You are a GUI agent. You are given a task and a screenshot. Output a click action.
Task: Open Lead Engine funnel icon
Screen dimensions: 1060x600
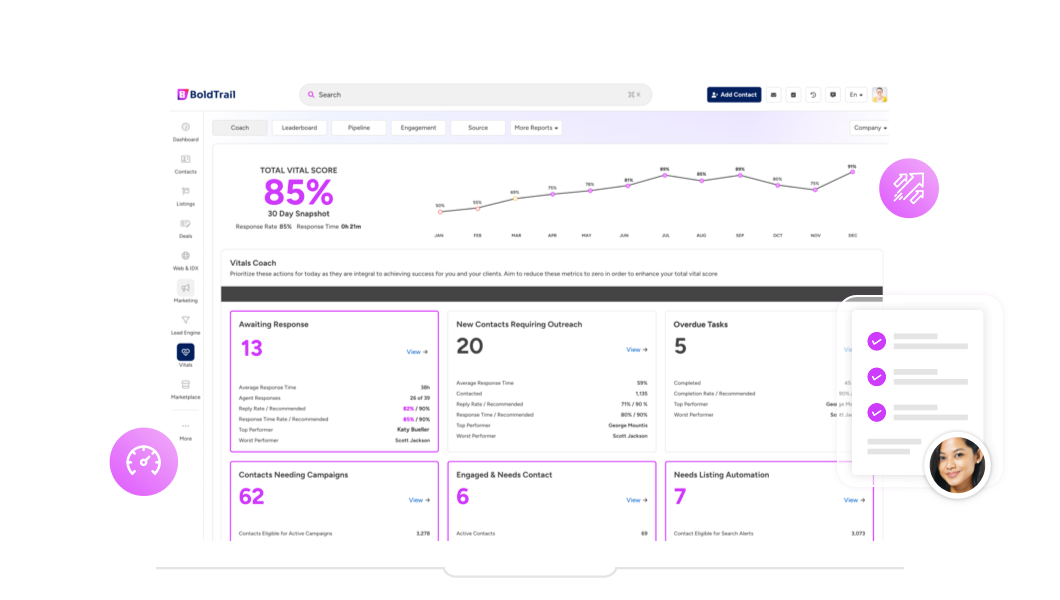(185, 320)
